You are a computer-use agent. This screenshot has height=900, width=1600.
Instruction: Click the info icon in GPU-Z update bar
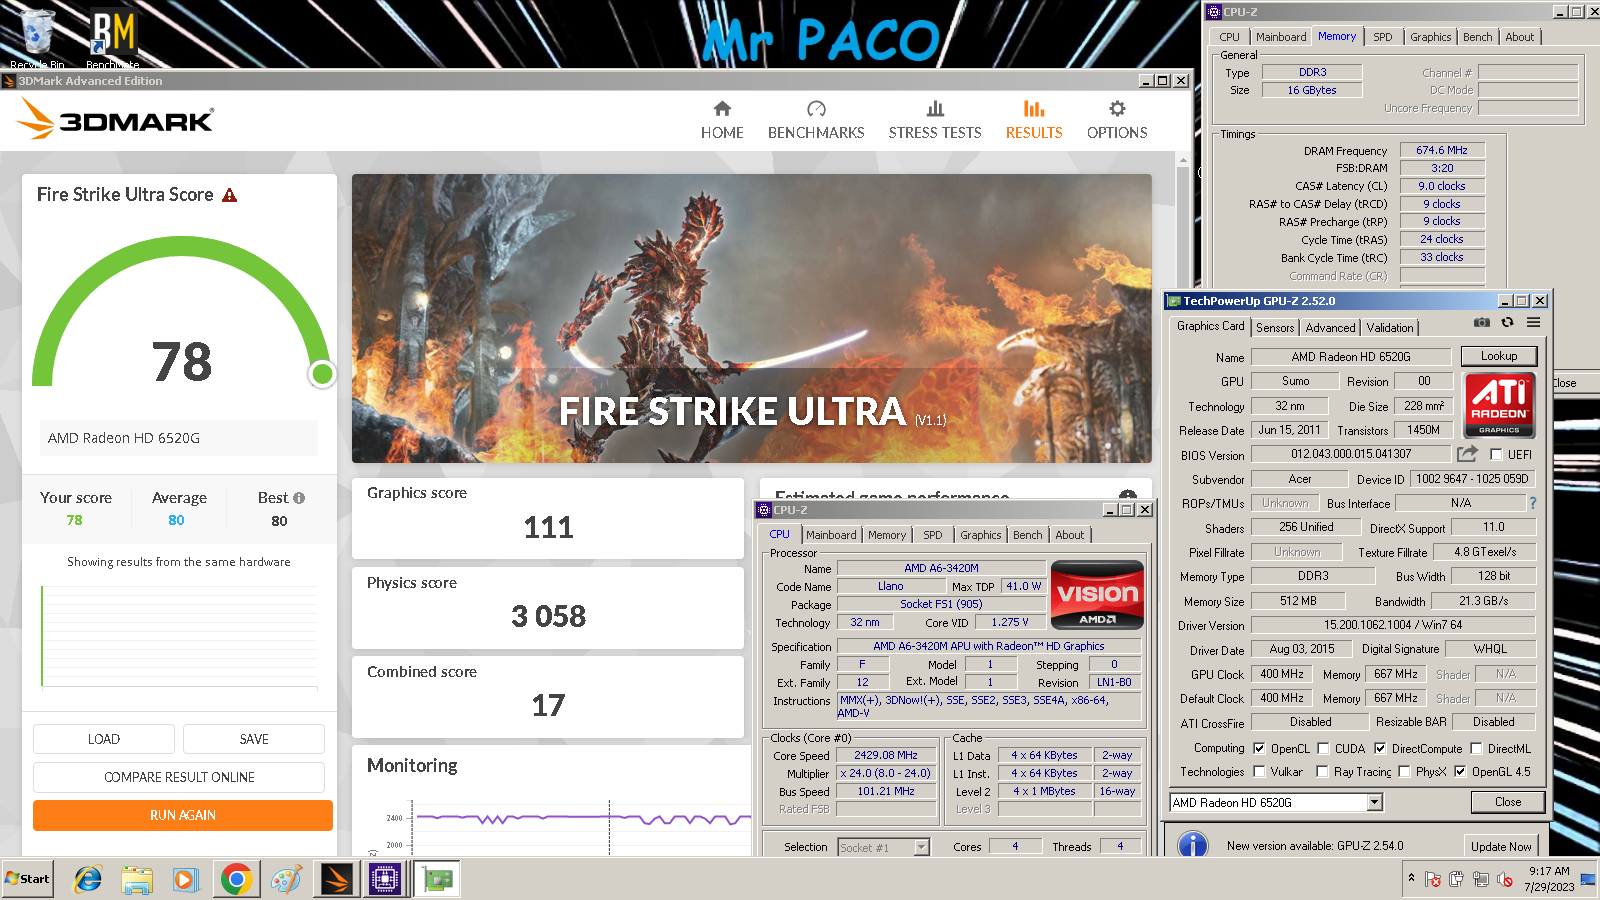[1193, 846]
